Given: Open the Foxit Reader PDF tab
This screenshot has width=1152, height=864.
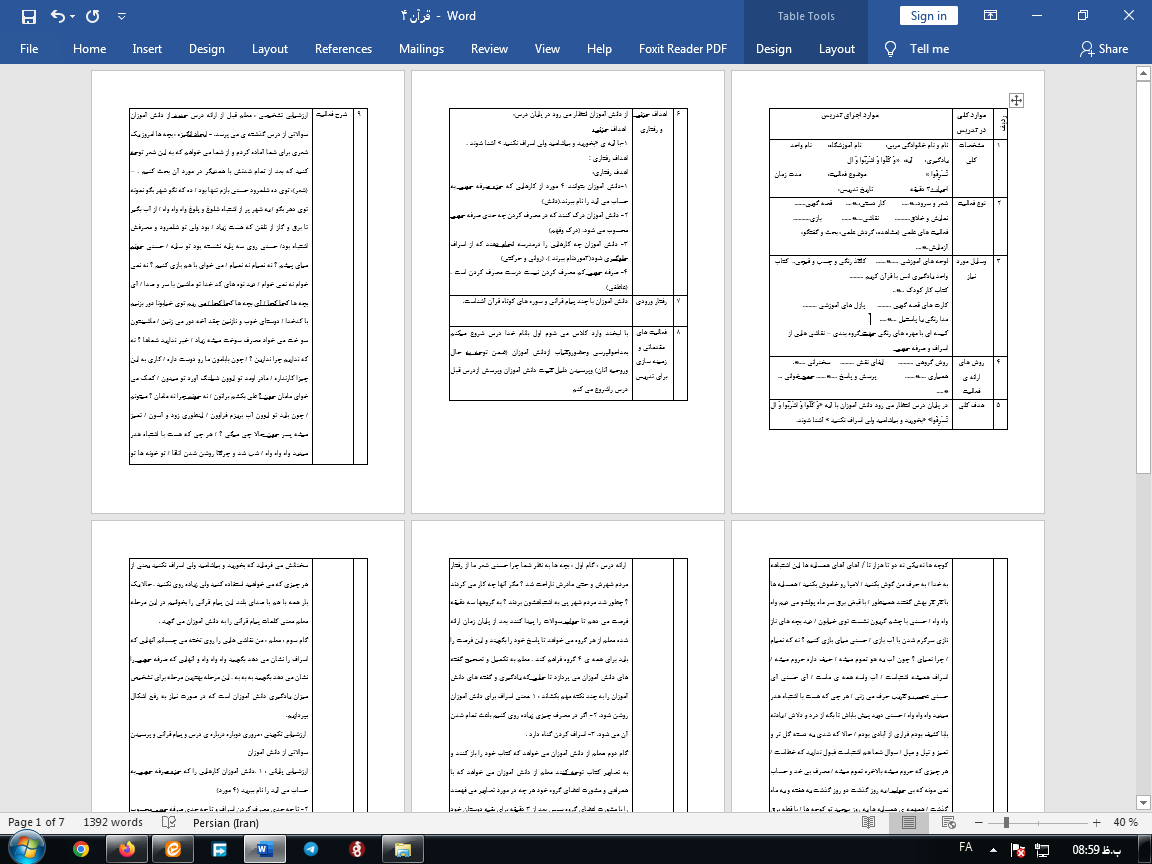Looking at the screenshot, I should coord(683,48).
